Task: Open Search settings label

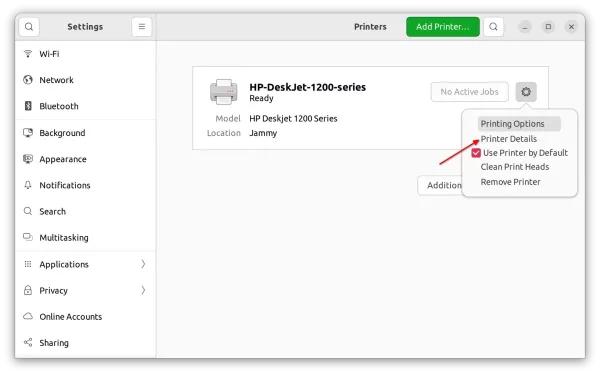Action: click(x=52, y=212)
